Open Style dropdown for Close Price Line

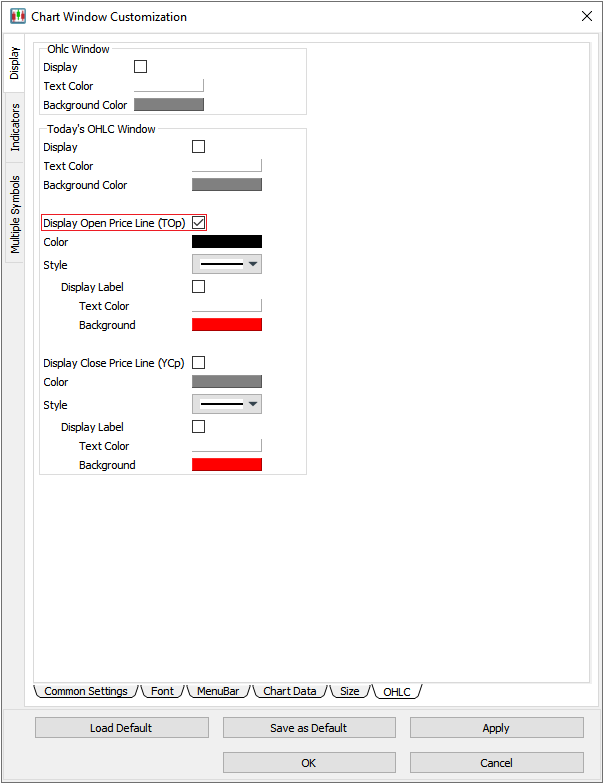tap(226, 405)
